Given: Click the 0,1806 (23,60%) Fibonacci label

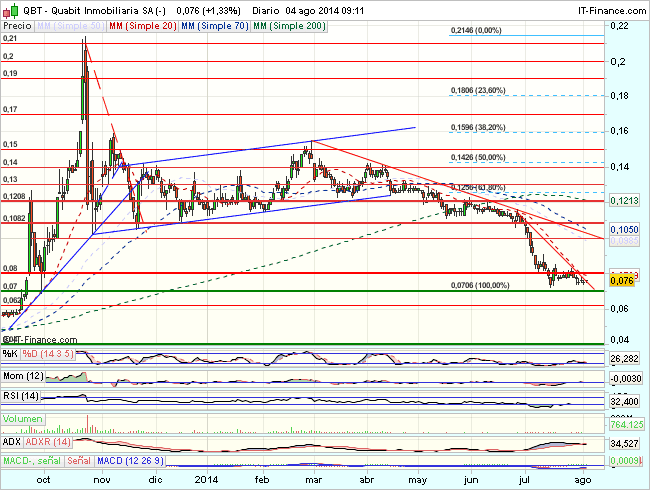Looking at the screenshot, I should coord(478,90).
